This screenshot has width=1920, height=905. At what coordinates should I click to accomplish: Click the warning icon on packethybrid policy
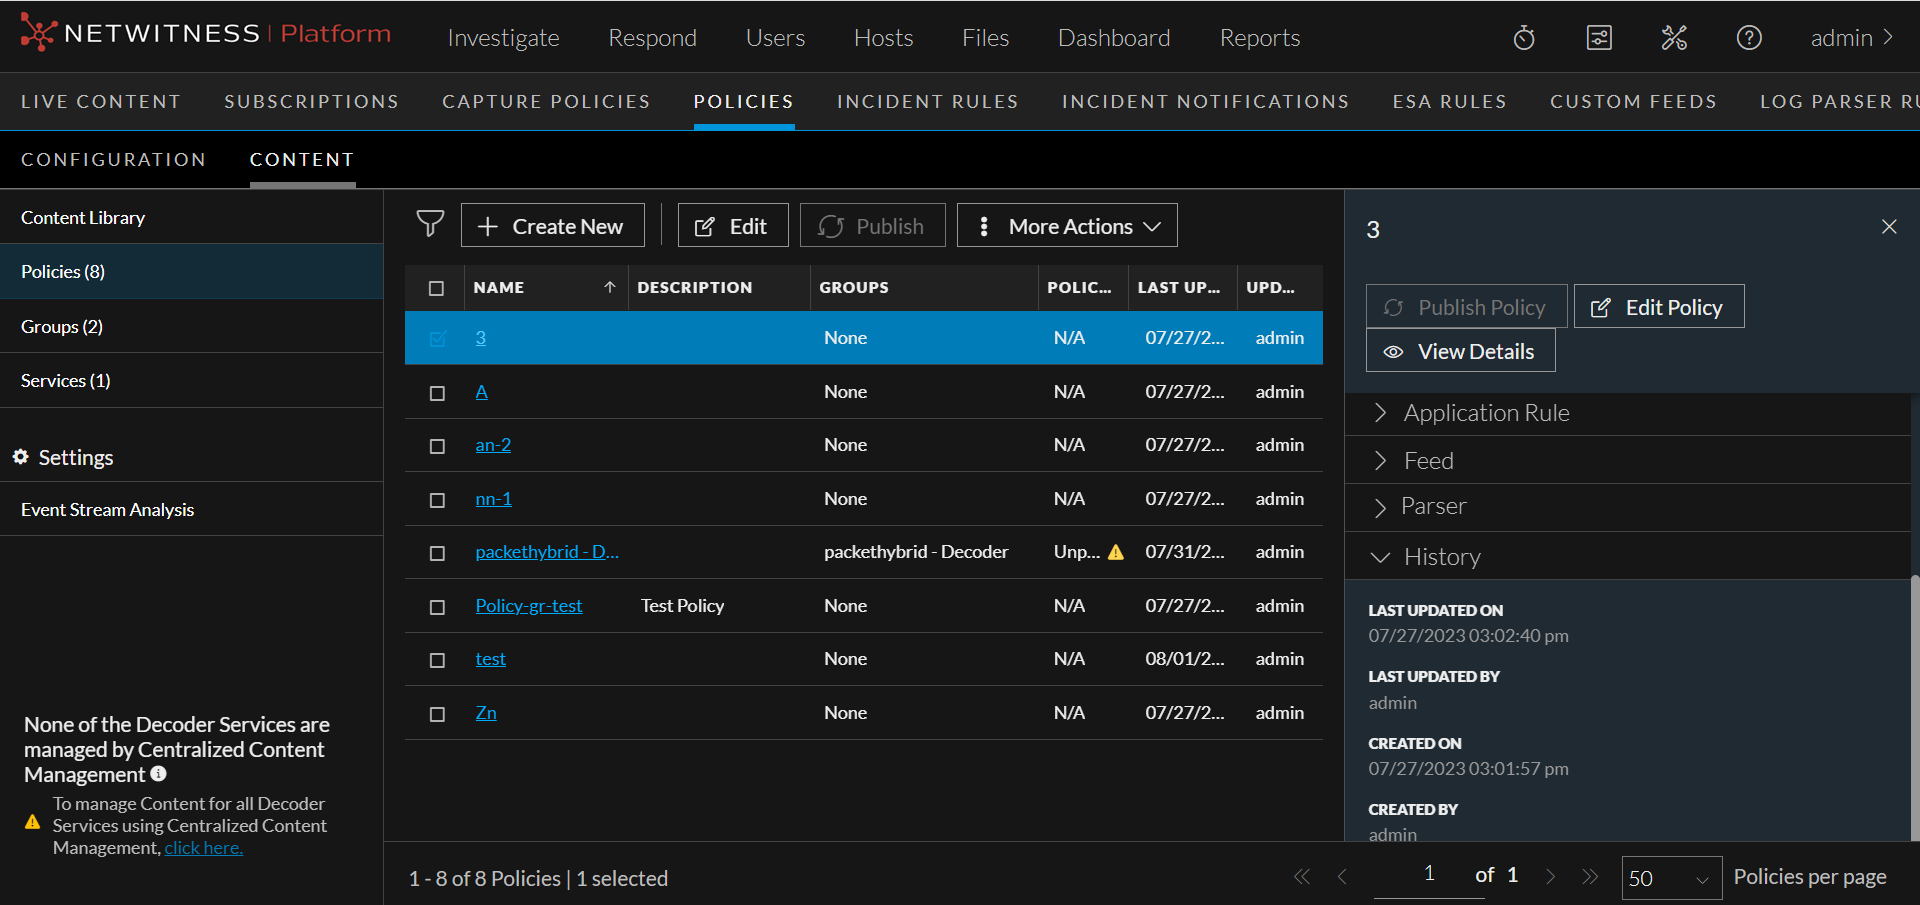pos(1116,552)
